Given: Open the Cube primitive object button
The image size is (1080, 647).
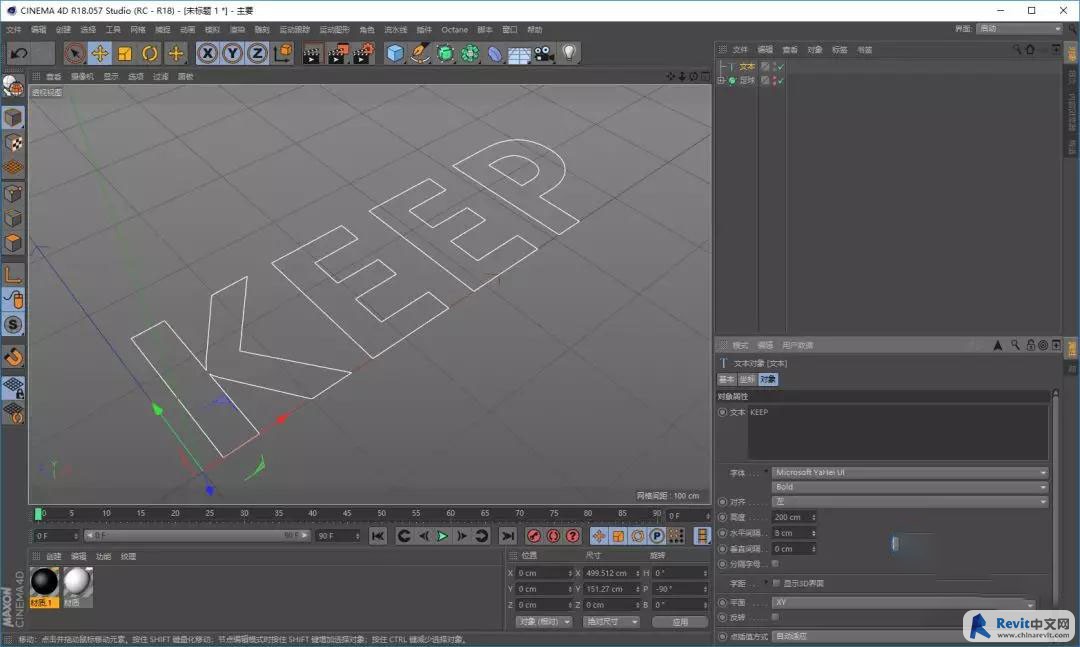Looking at the screenshot, I should 395,53.
